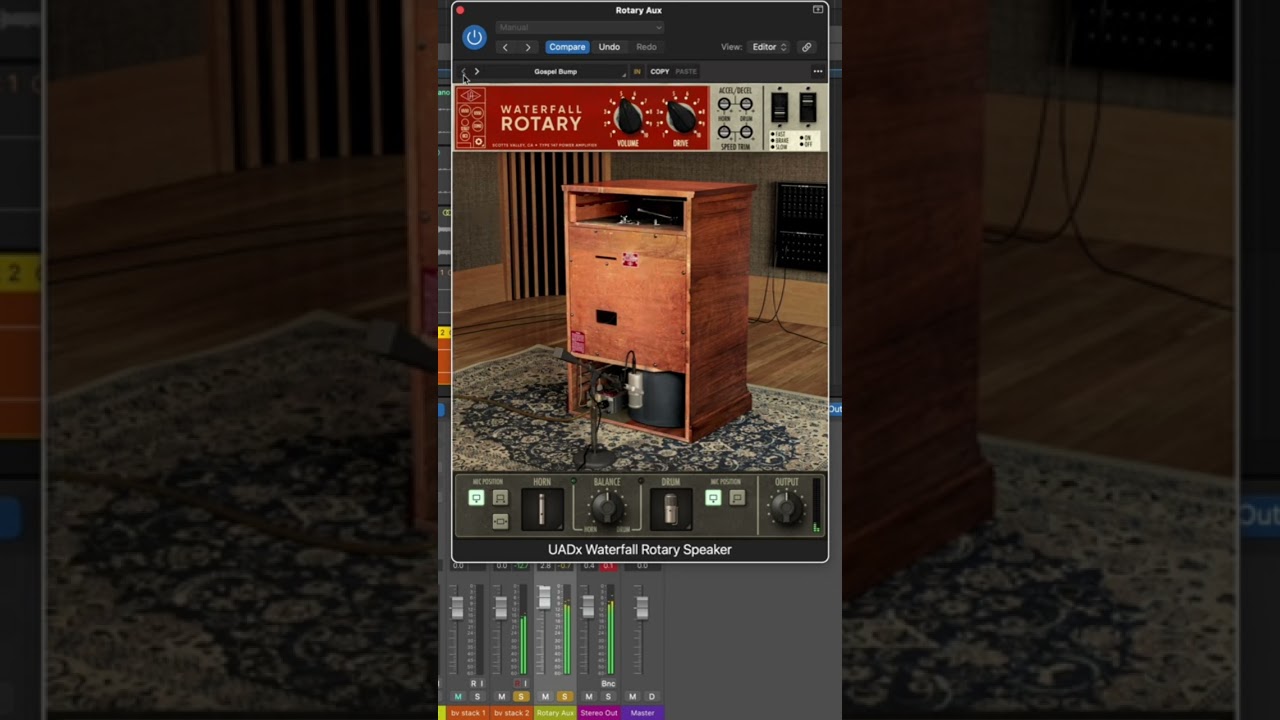
Task: Mute the bv stack 2 channel
Action: pos(502,696)
